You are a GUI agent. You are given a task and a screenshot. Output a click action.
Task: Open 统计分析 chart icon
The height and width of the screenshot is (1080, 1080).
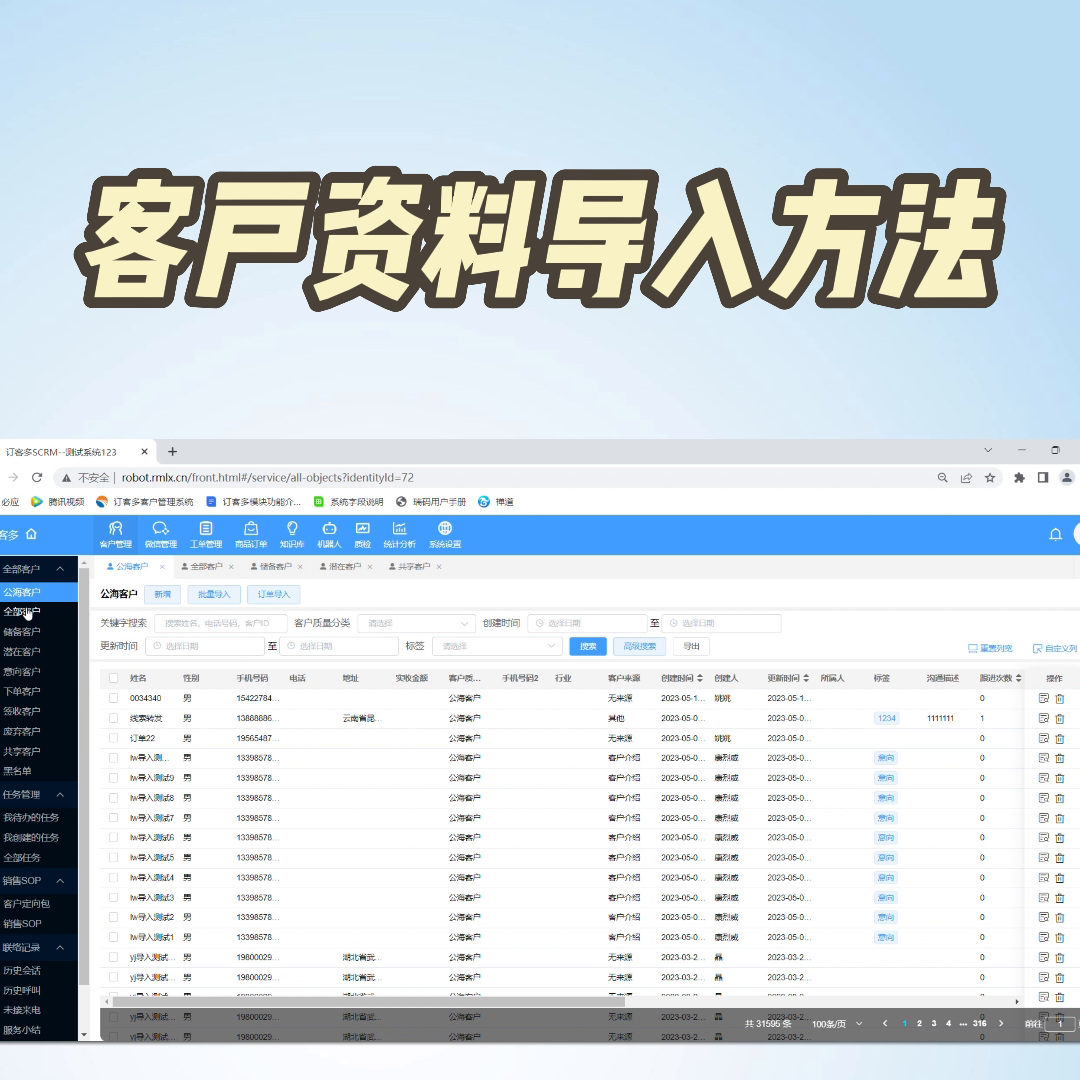(x=399, y=534)
